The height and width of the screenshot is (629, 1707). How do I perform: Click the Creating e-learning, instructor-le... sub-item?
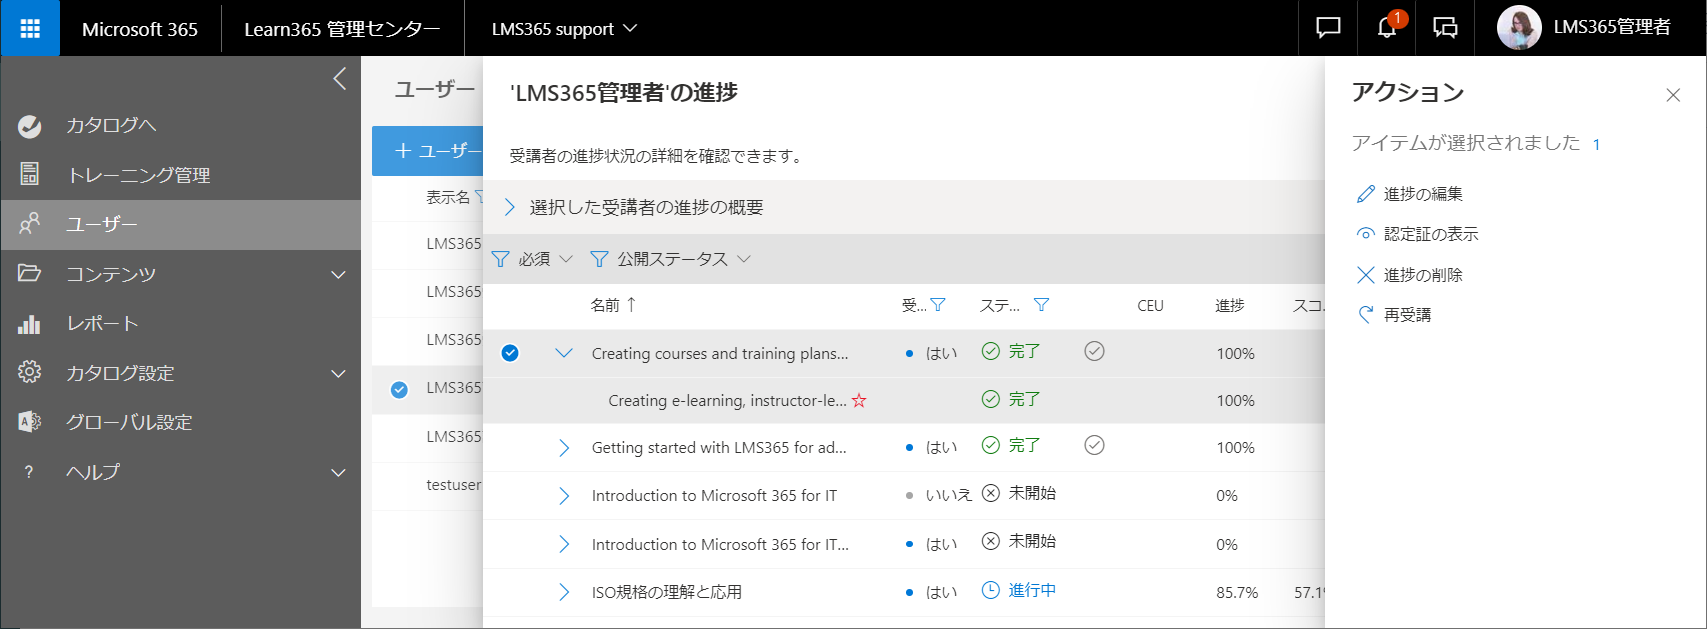point(727,401)
